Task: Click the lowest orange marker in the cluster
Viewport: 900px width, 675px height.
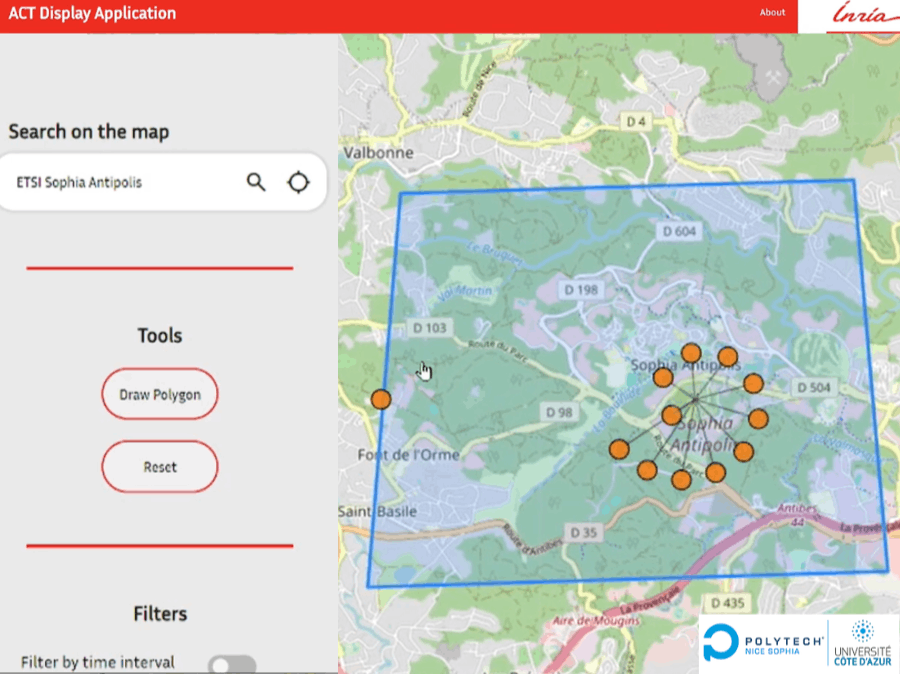Action: click(x=681, y=480)
